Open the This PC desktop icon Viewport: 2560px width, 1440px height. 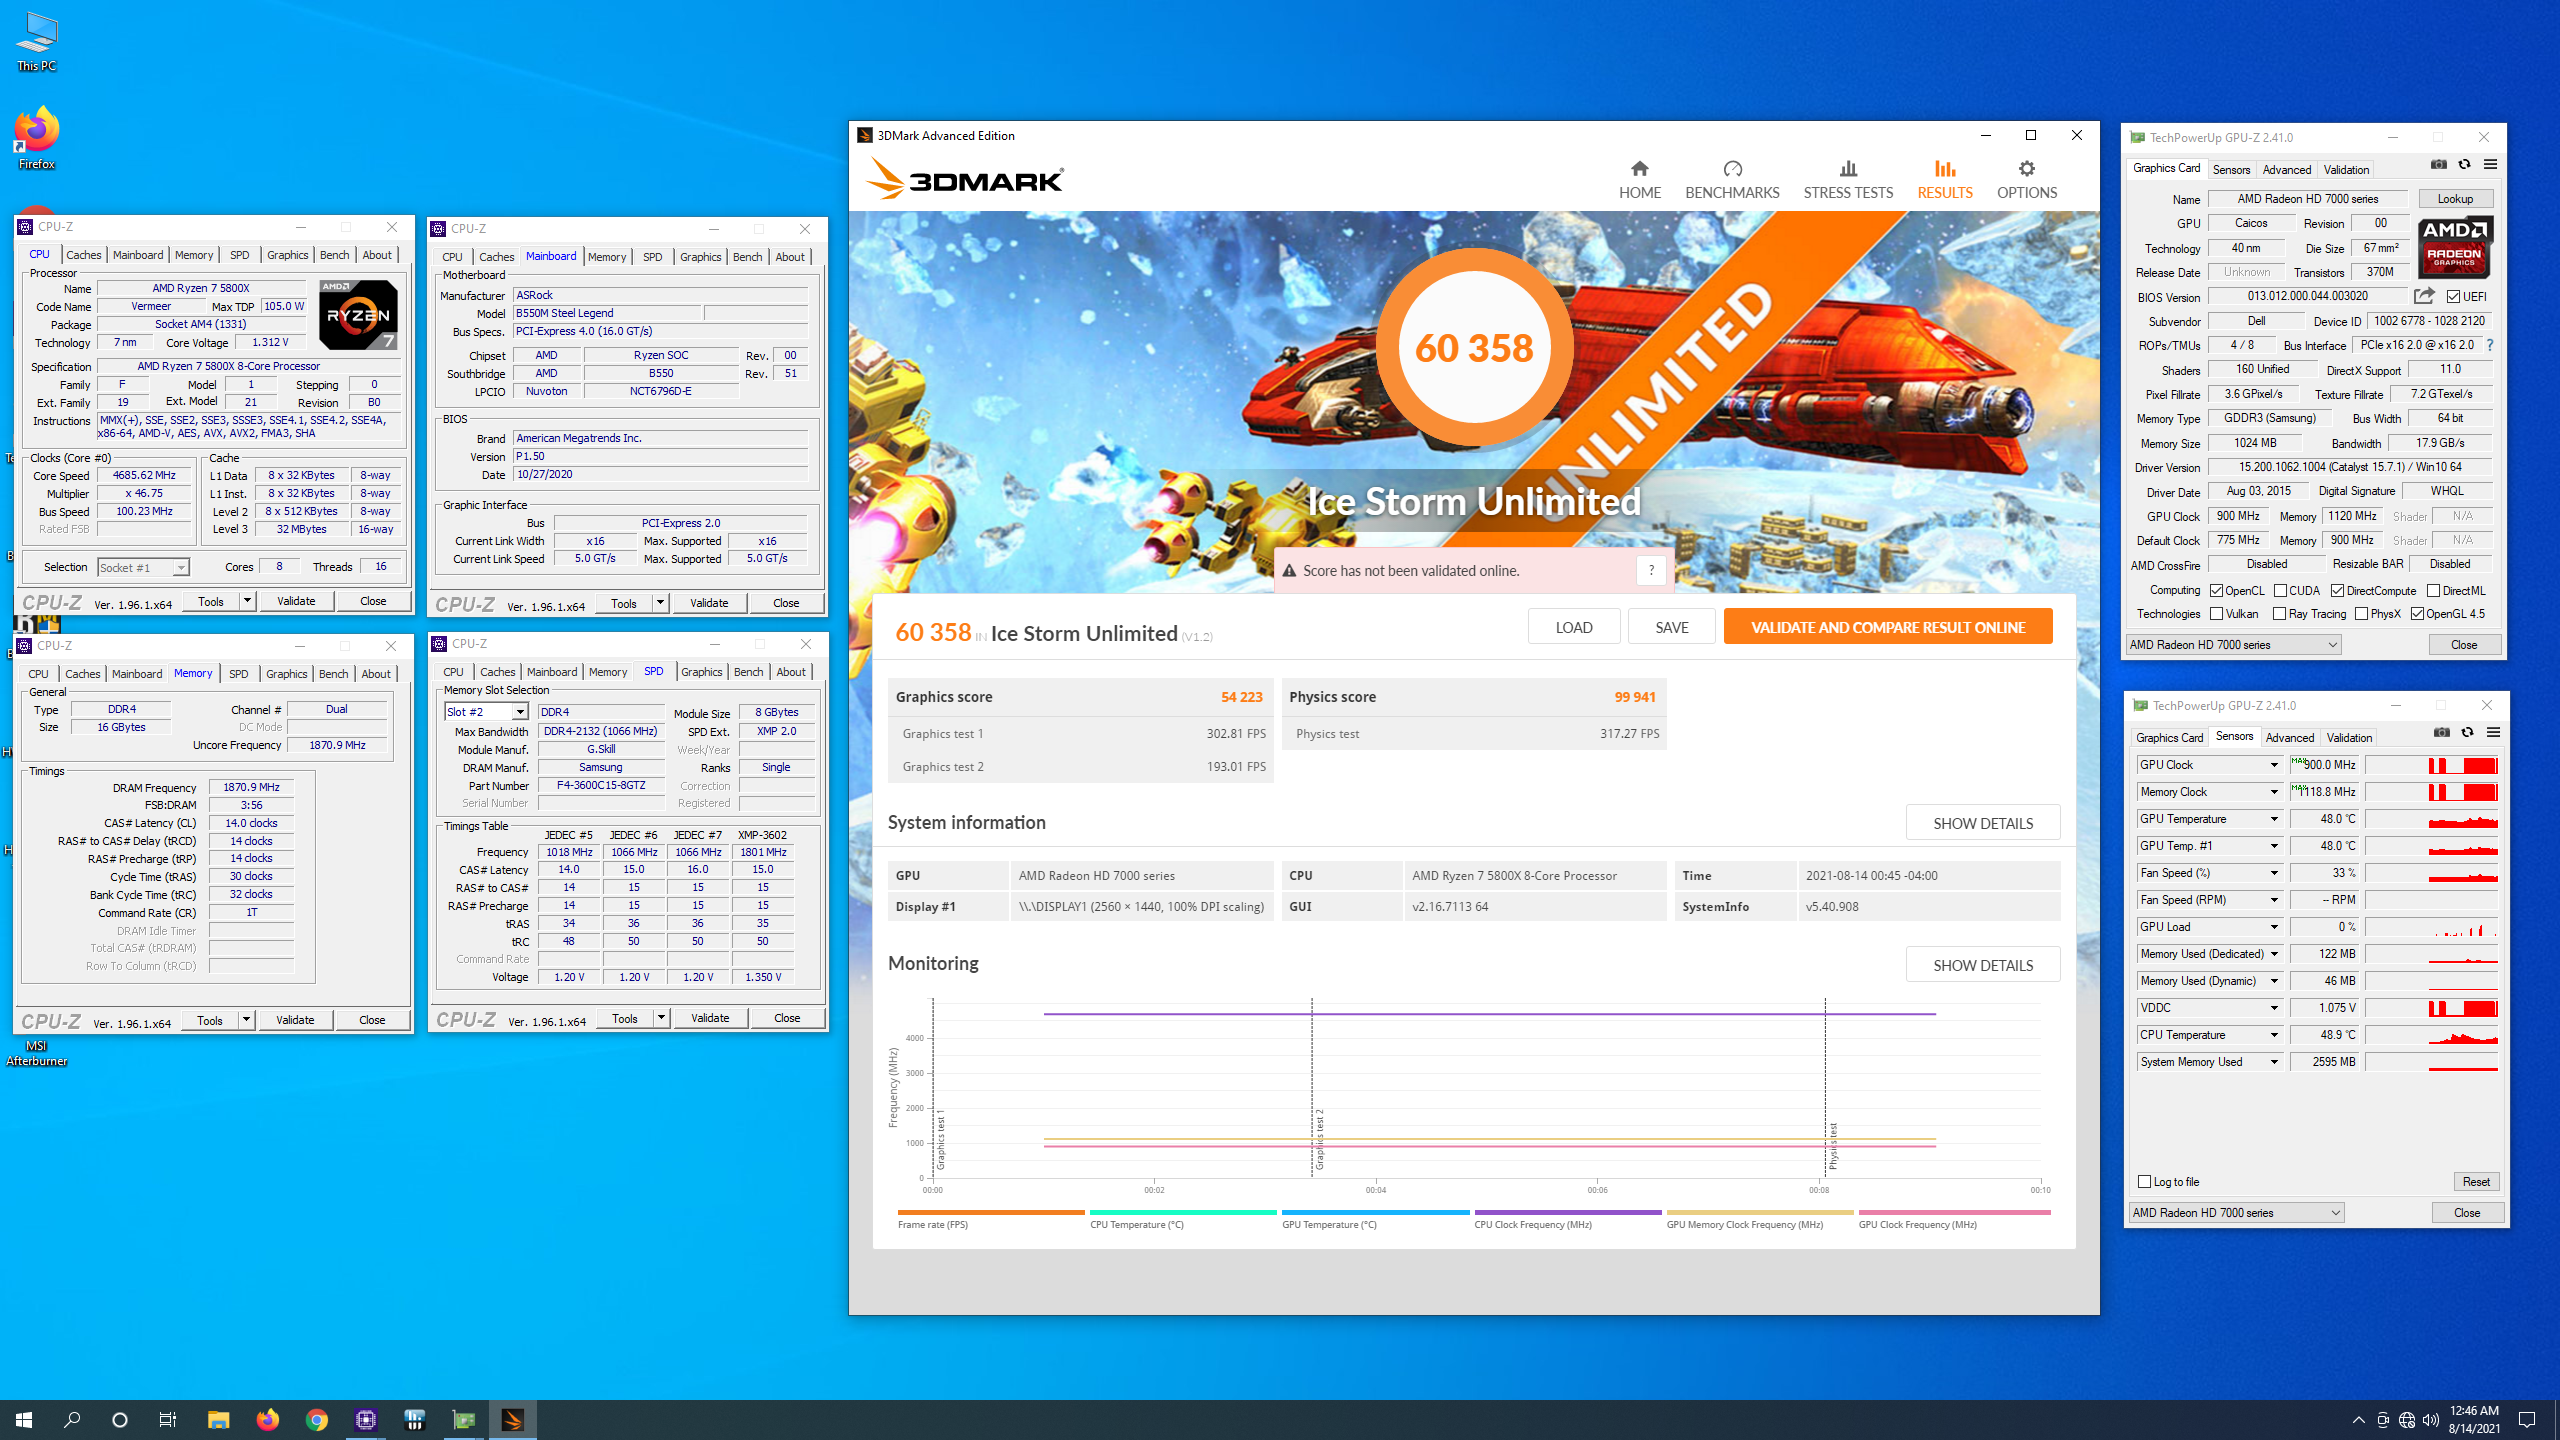[37, 43]
